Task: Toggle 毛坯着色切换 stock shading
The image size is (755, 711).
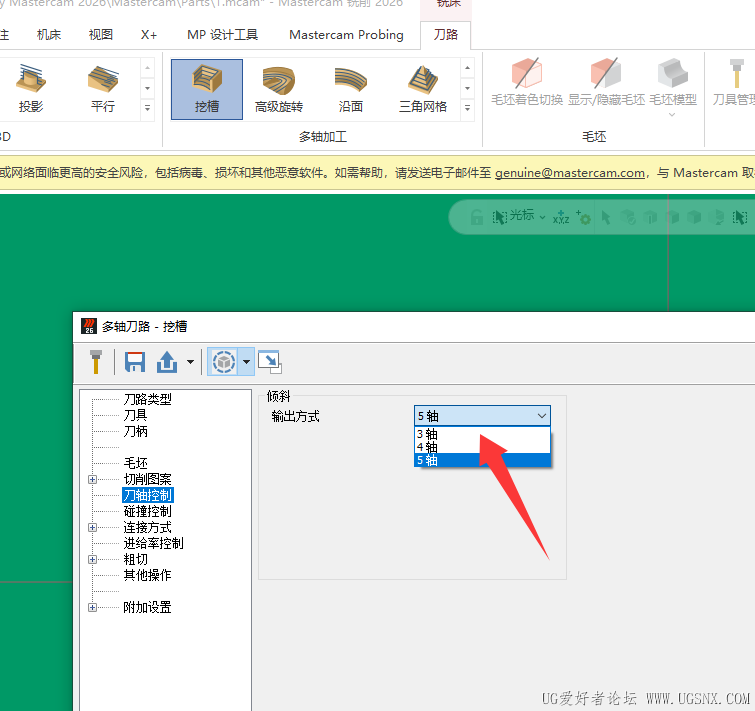Action: (x=527, y=82)
